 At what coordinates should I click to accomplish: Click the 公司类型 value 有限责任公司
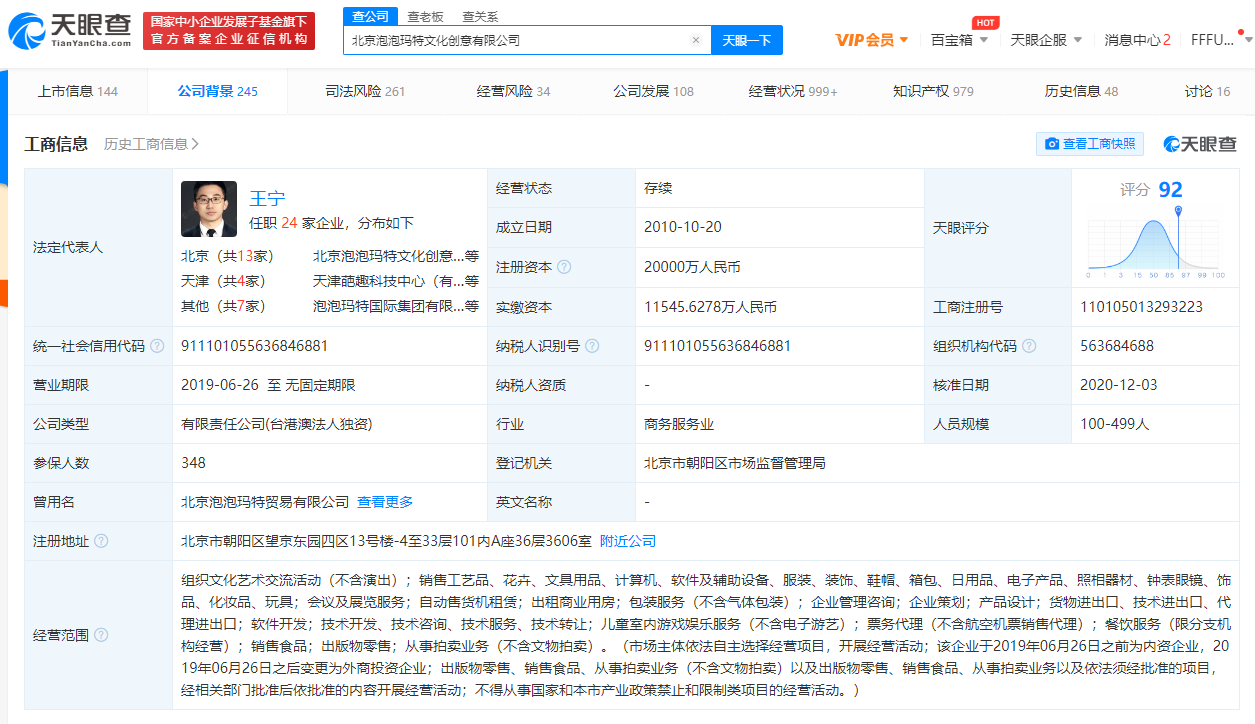[x=276, y=424]
